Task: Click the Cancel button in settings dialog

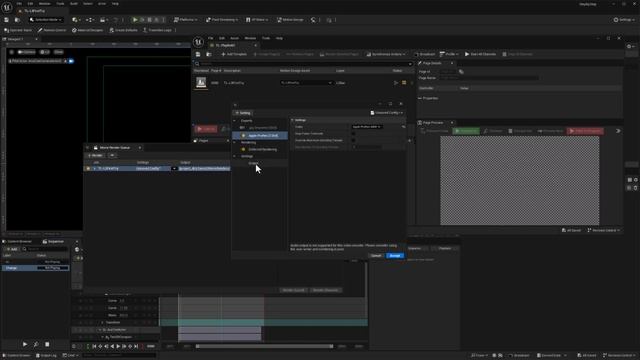Action: [x=376, y=256]
